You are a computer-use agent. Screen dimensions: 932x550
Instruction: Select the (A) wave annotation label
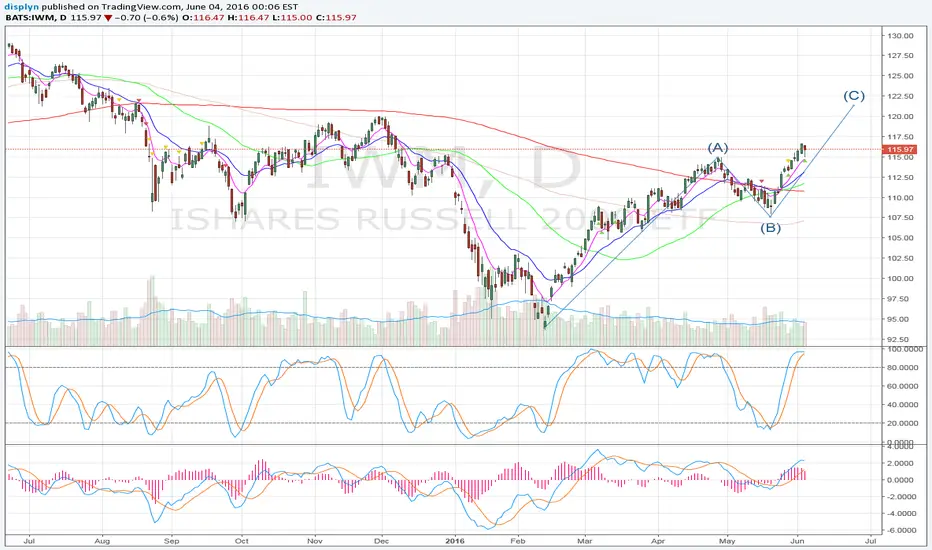[x=717, y=147]
